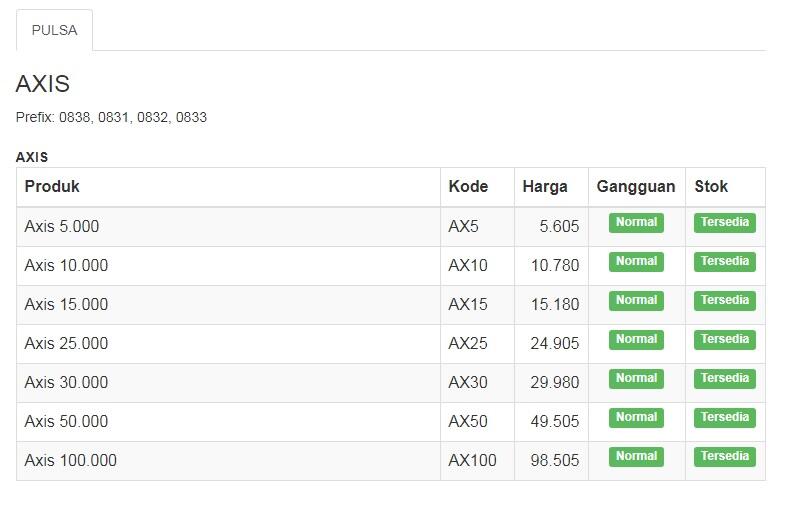791x508 pixels.
Task: Click the AX5 code cell
Action: click(477, 227)
